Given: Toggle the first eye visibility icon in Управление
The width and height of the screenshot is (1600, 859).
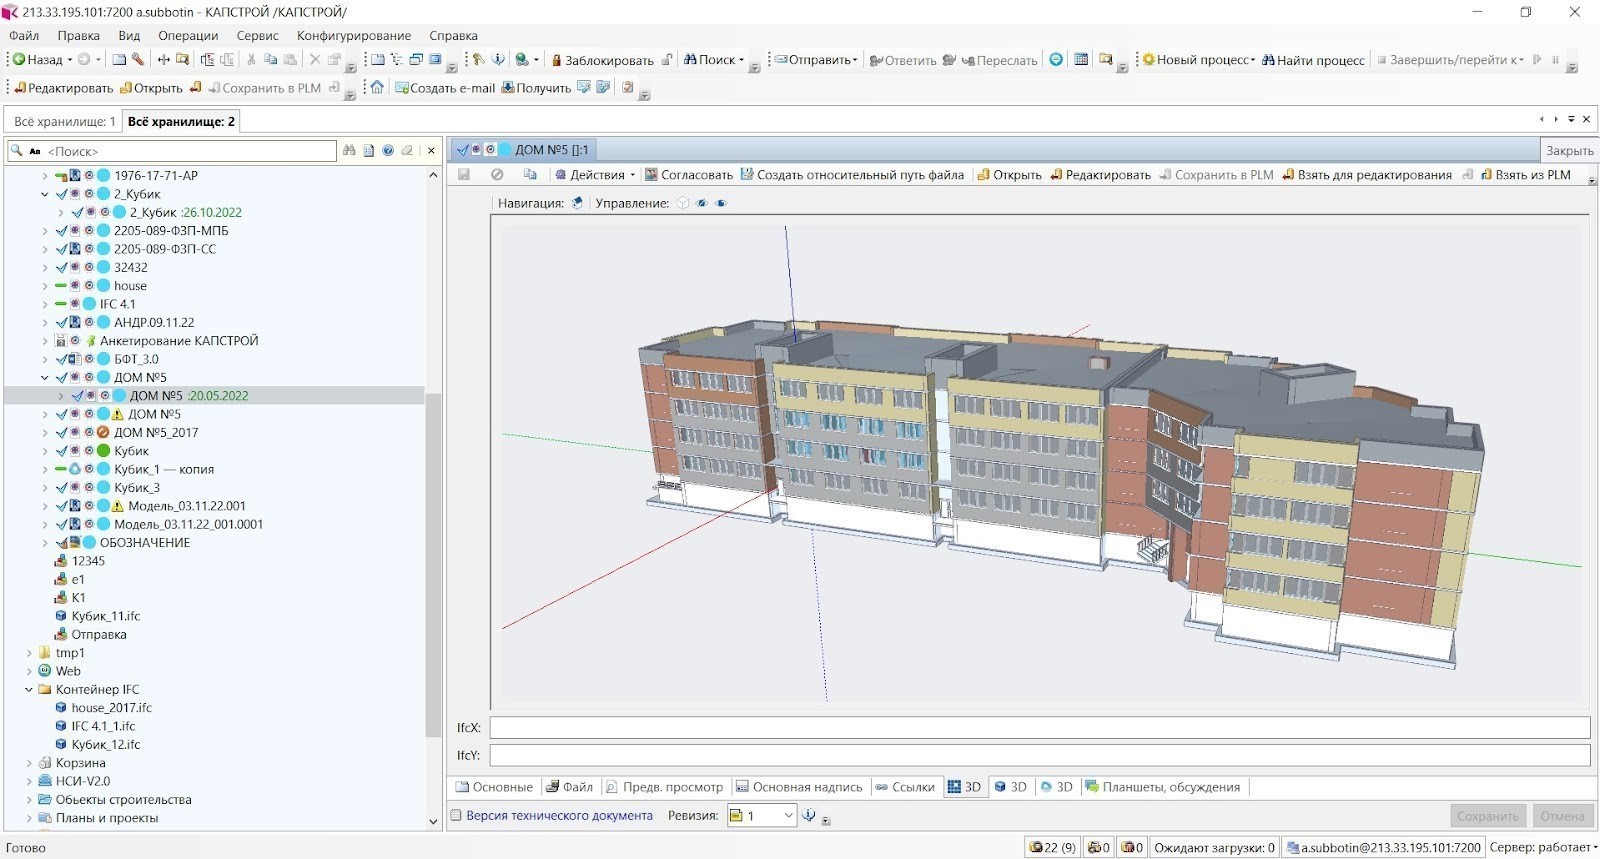Looking at the screenshot, I should [x=702, y=203].
